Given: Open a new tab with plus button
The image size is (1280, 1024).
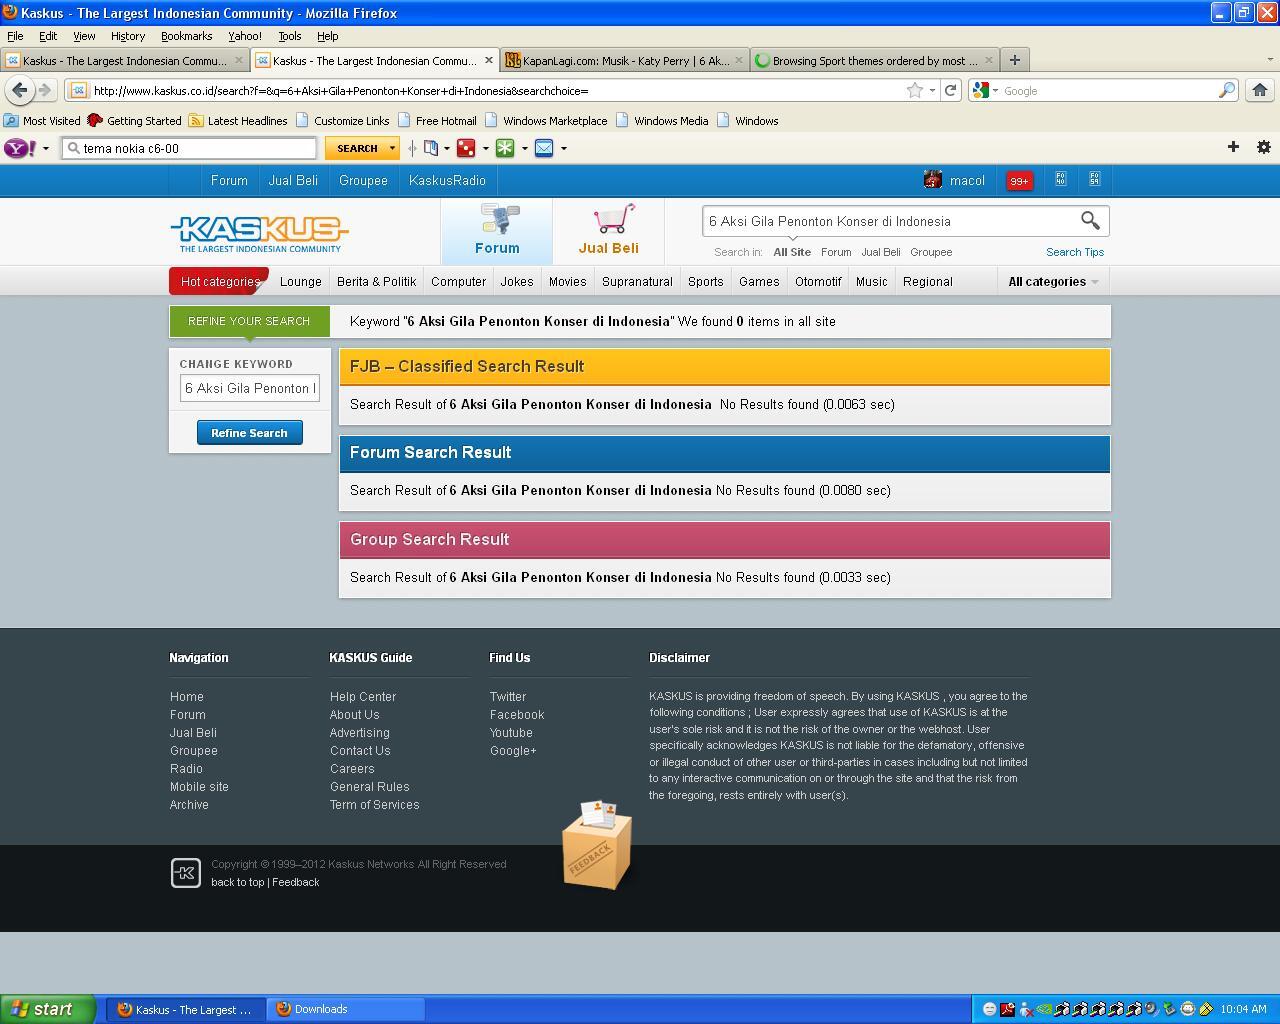Looking at the screenshot, I should pos(1014,60).
